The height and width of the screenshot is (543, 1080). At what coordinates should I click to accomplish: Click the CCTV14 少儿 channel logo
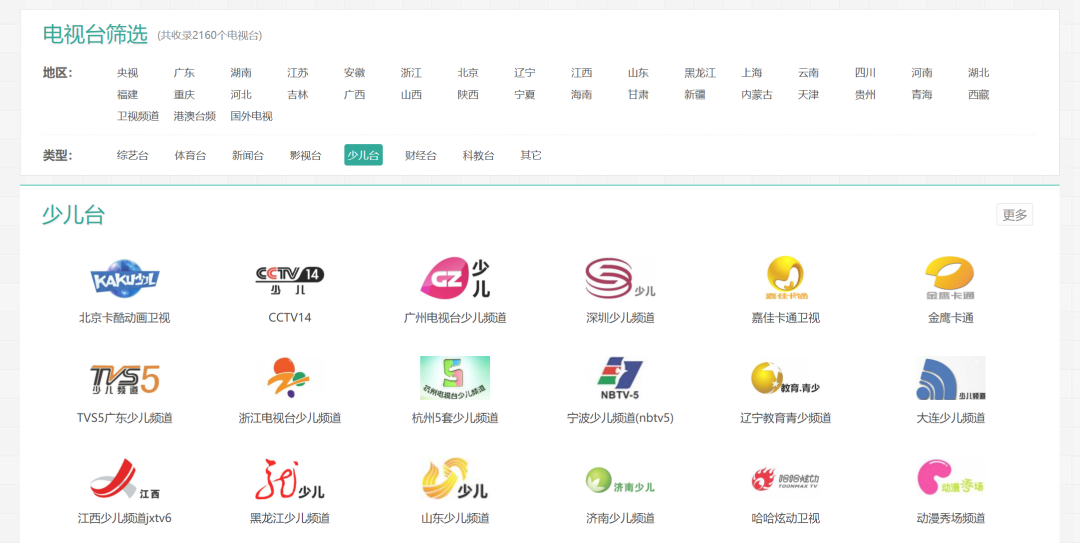(x=290, y=278)
